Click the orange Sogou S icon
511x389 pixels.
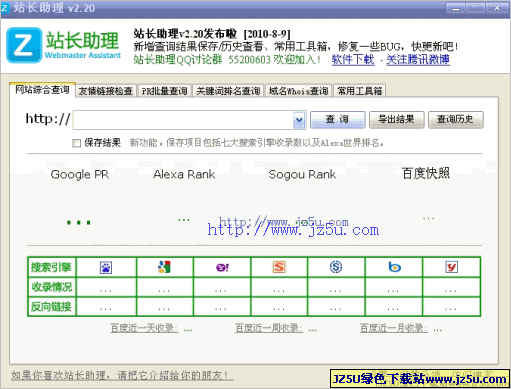(x=279, y=267)
